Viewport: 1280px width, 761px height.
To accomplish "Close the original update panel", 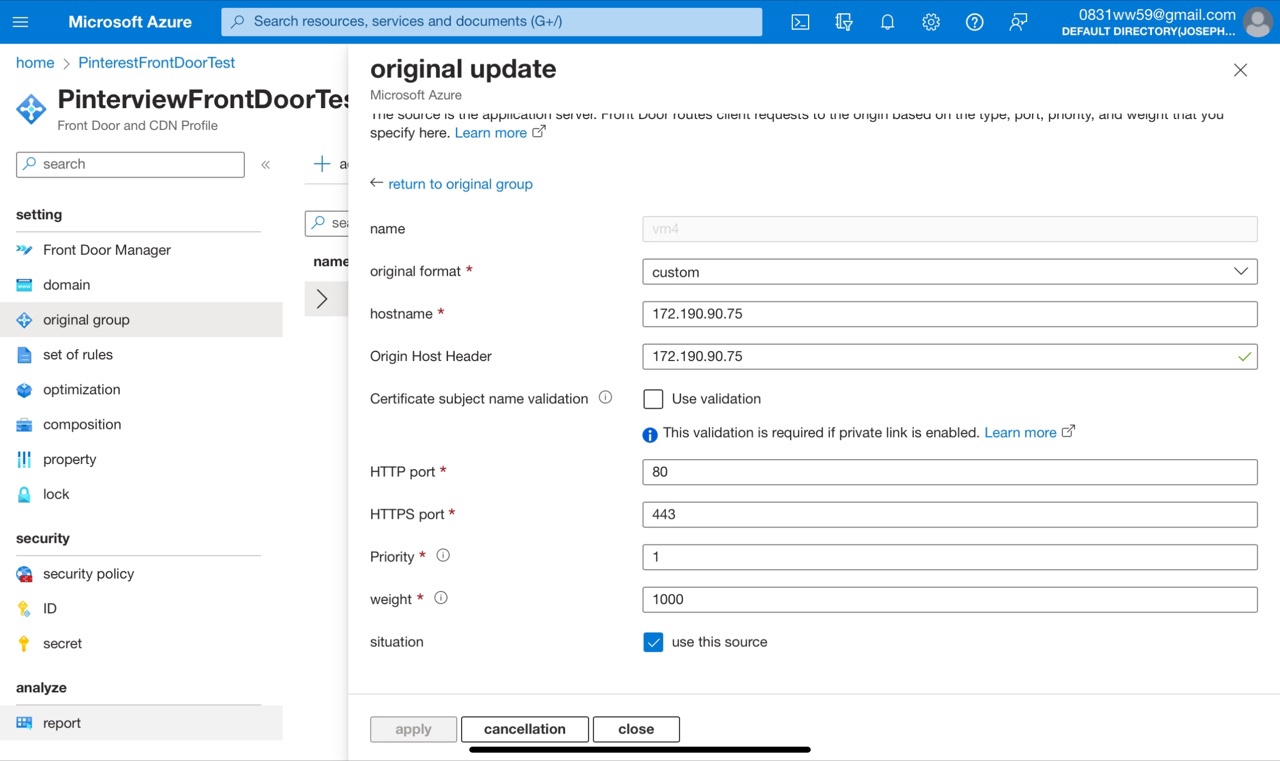I will (1240, 70).
